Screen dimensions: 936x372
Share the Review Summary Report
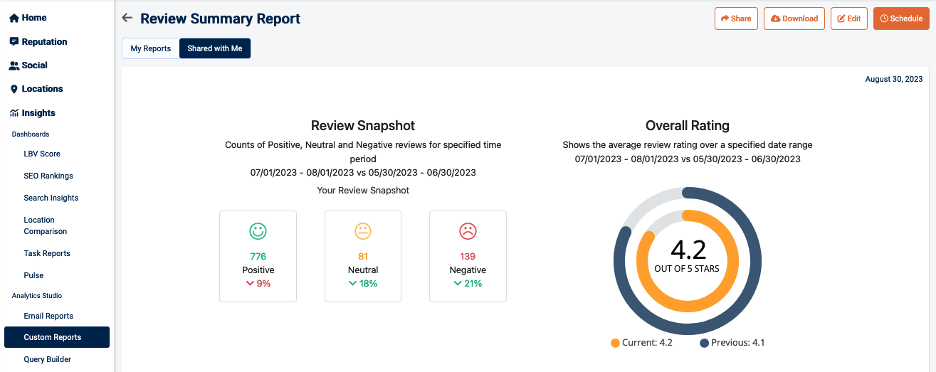click(736, 19)
